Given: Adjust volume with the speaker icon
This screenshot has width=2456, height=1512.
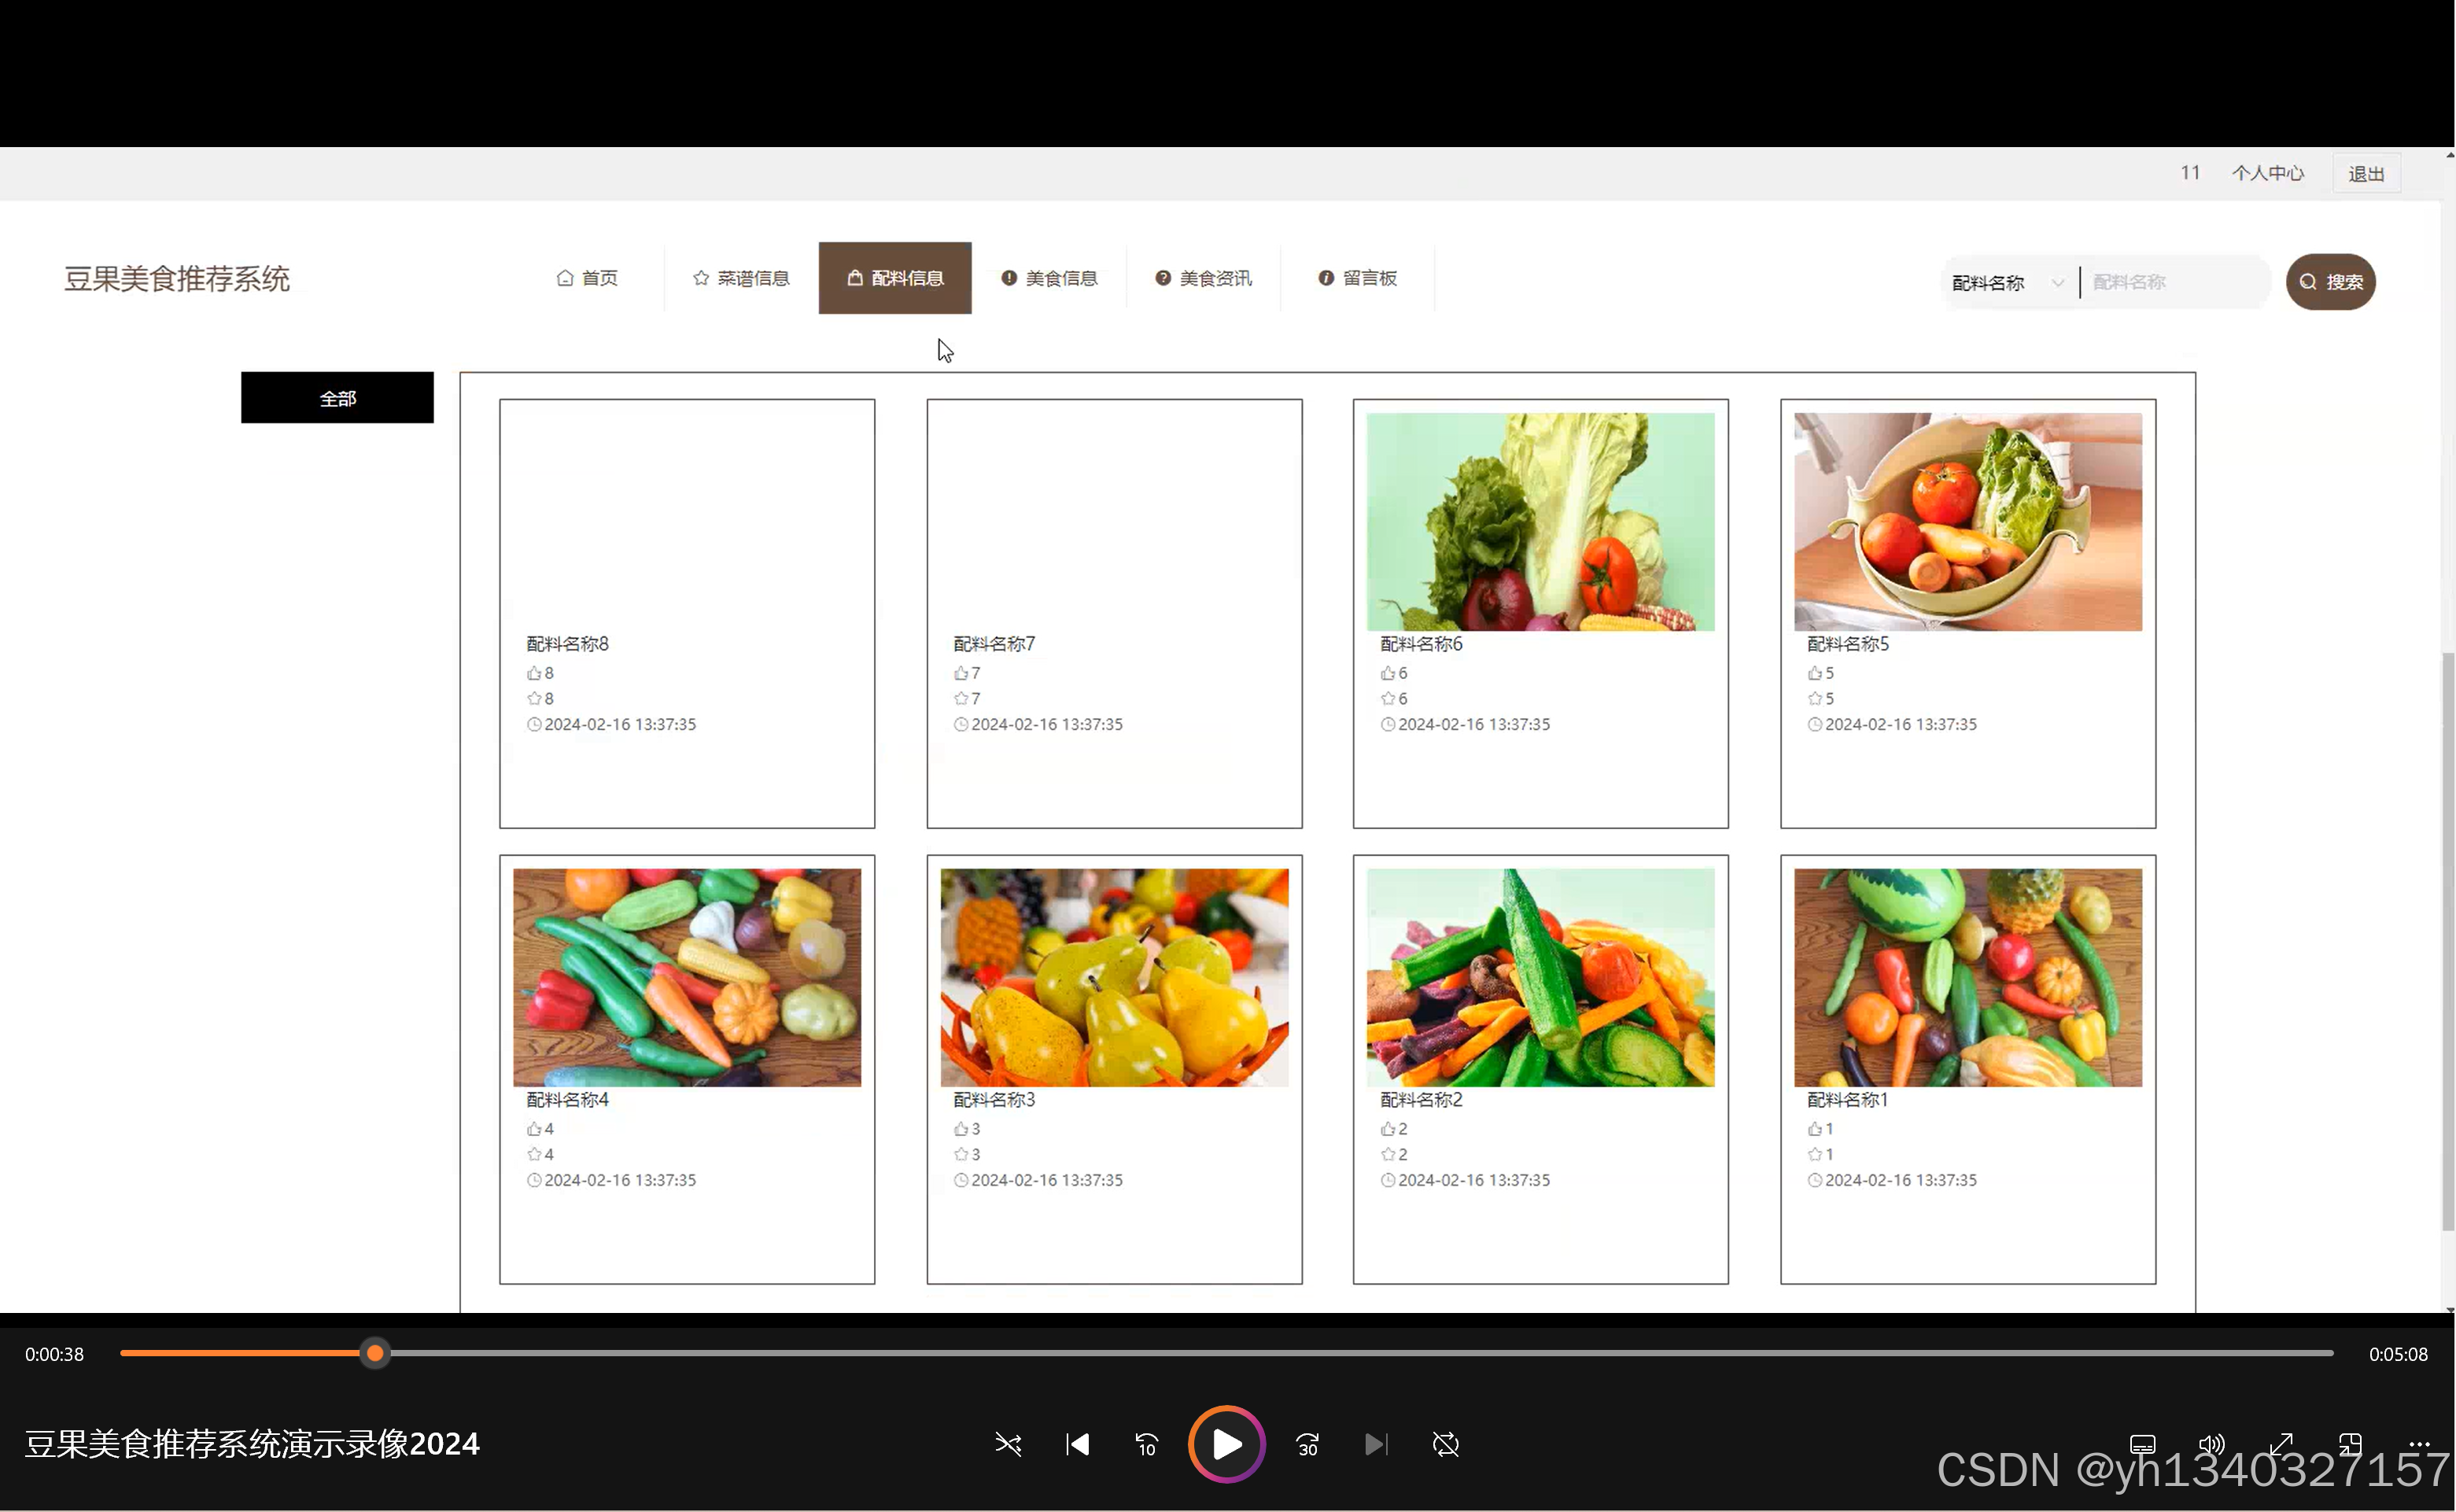Looking at the screenshot, I should 2211,1444.
